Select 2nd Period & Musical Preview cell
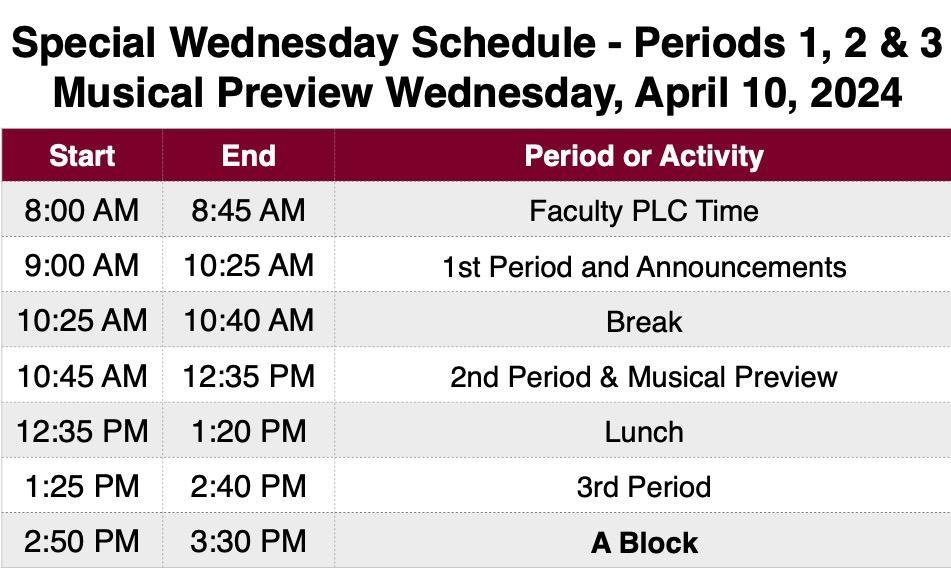Screen dimensions: 951x568 [643, 377]
